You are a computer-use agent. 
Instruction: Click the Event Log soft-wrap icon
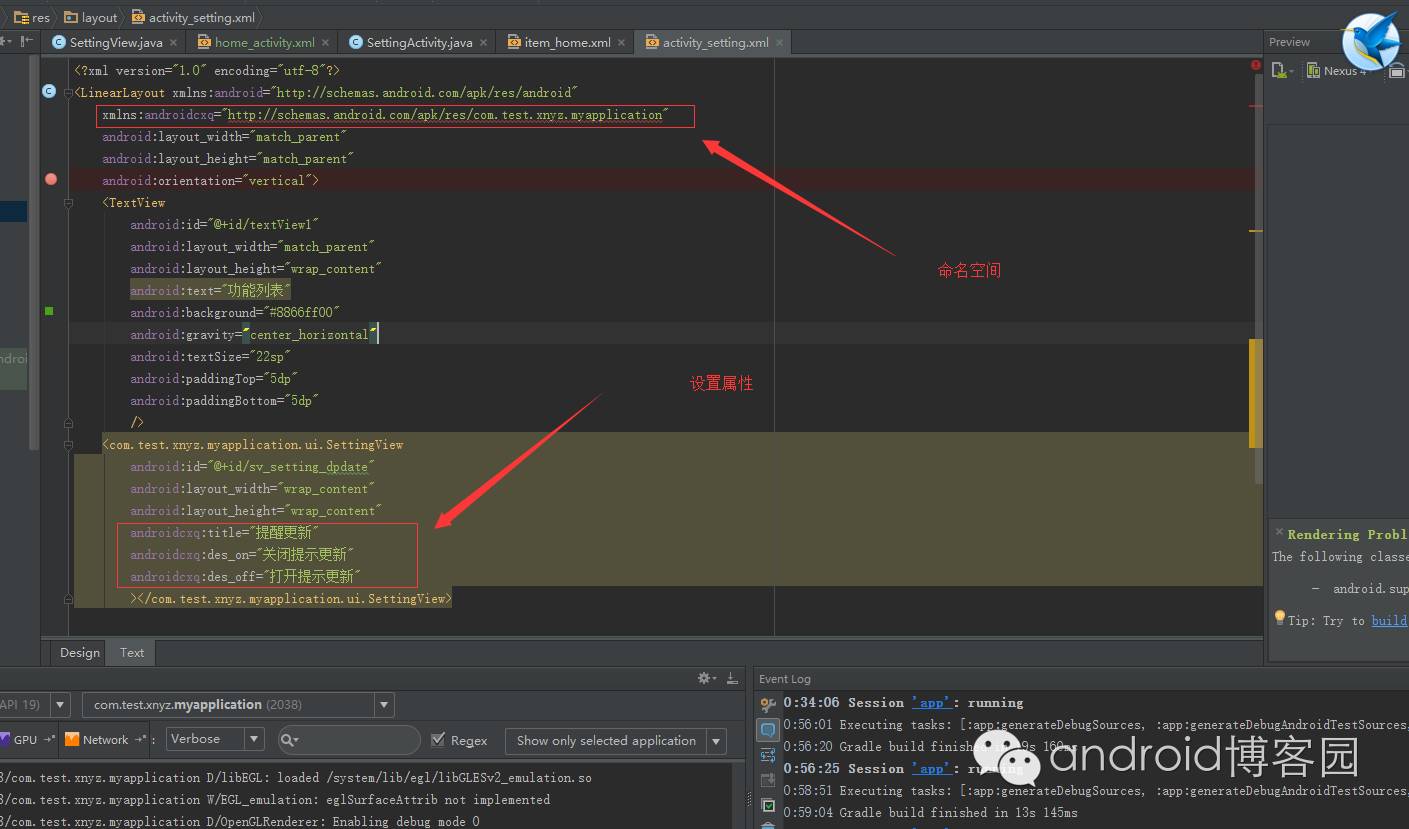tap(768, 755)
